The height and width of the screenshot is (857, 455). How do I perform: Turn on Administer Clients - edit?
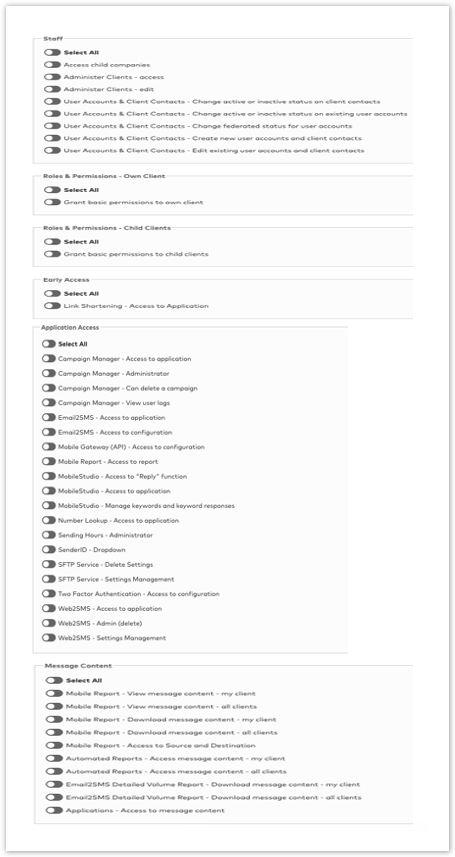pos(52,89)
